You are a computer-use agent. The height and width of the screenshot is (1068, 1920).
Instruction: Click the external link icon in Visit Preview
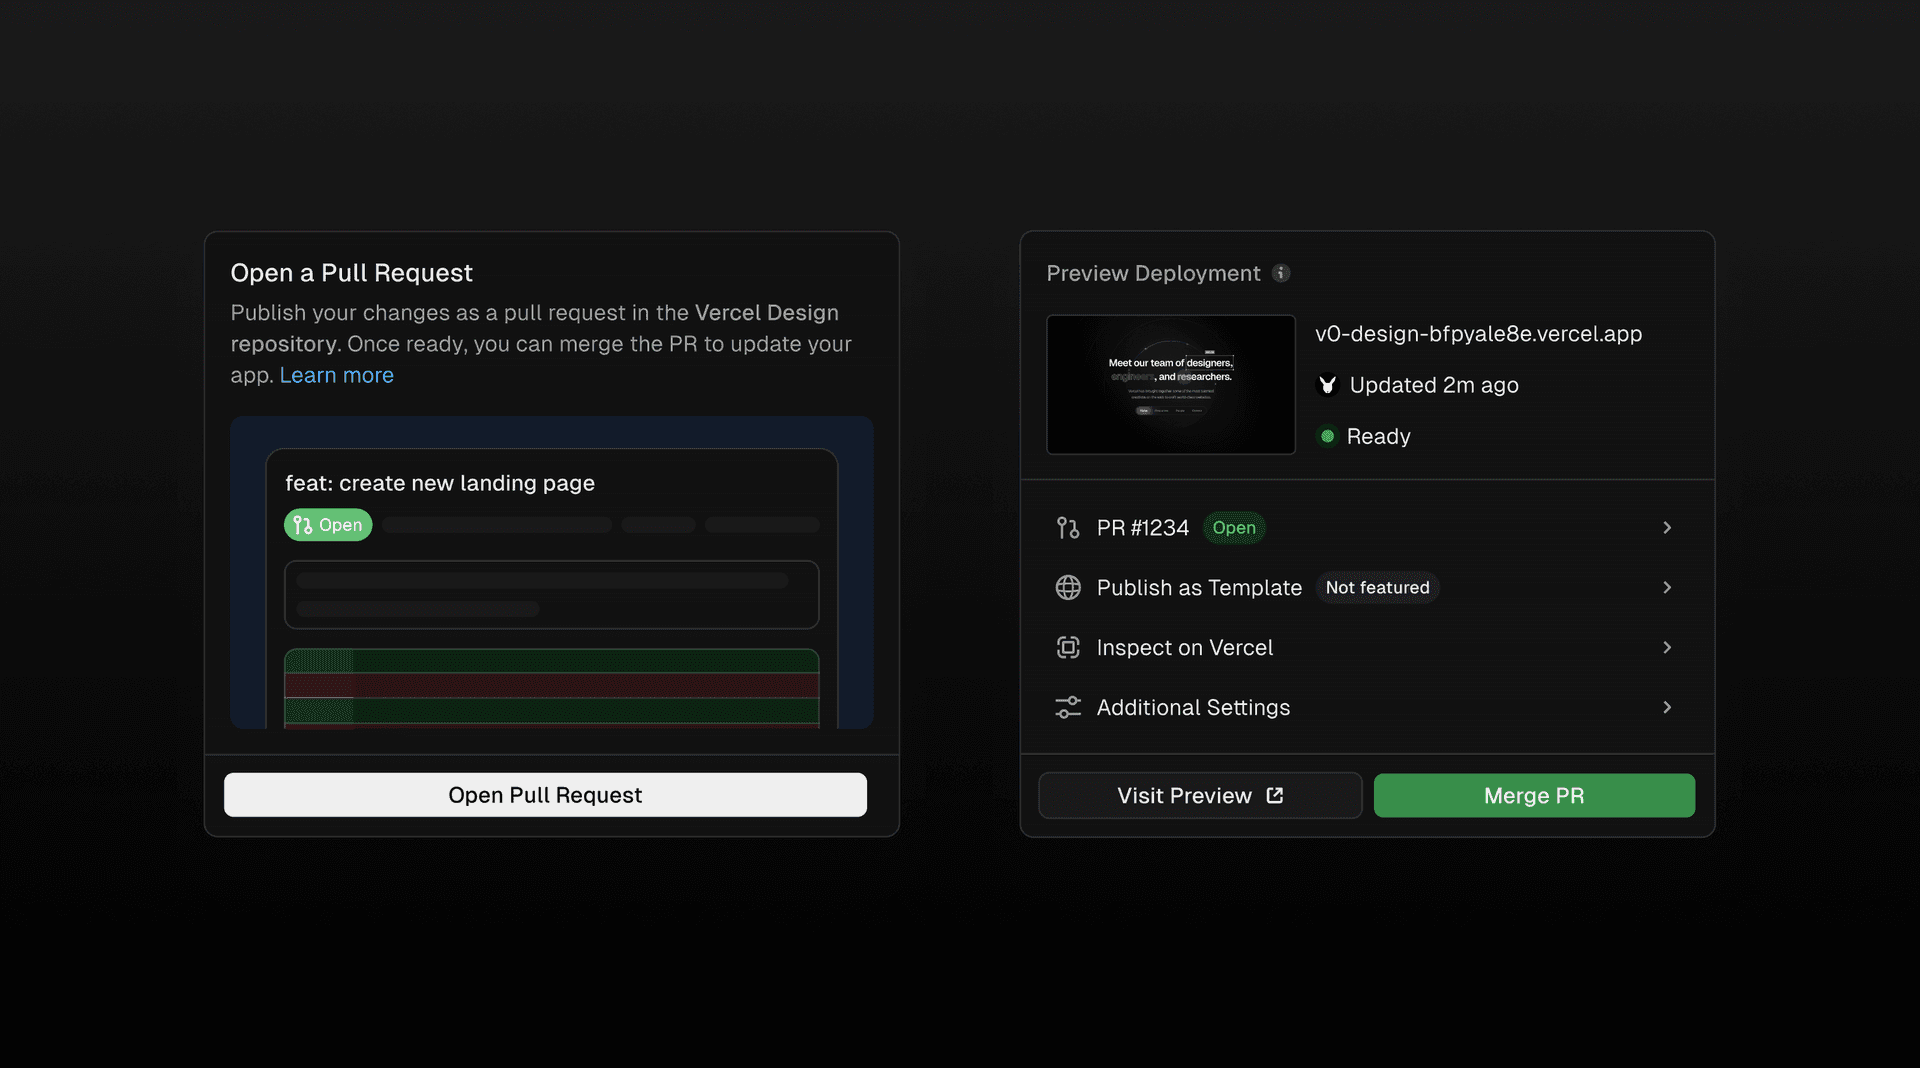(1275, 796)
